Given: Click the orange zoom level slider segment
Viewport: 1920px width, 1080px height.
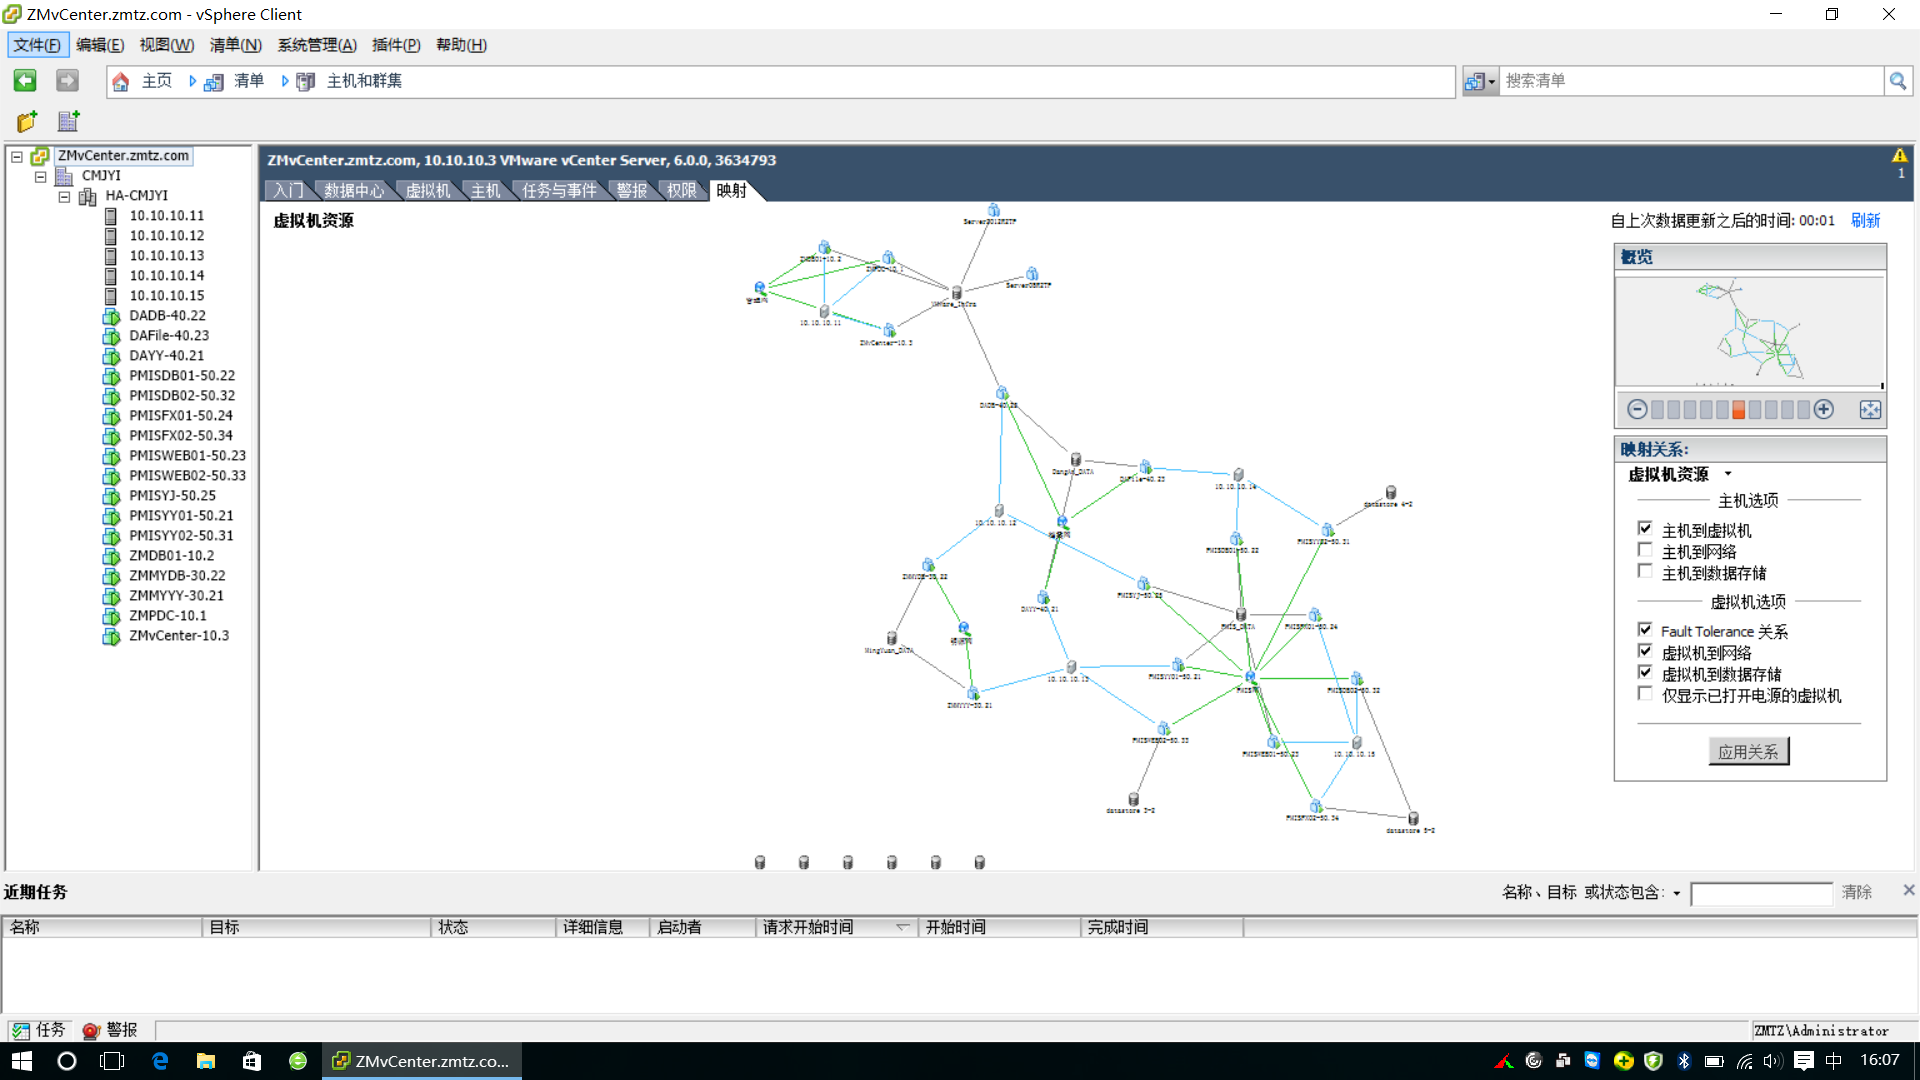Looking at the screenshot, I should 1739,409.
